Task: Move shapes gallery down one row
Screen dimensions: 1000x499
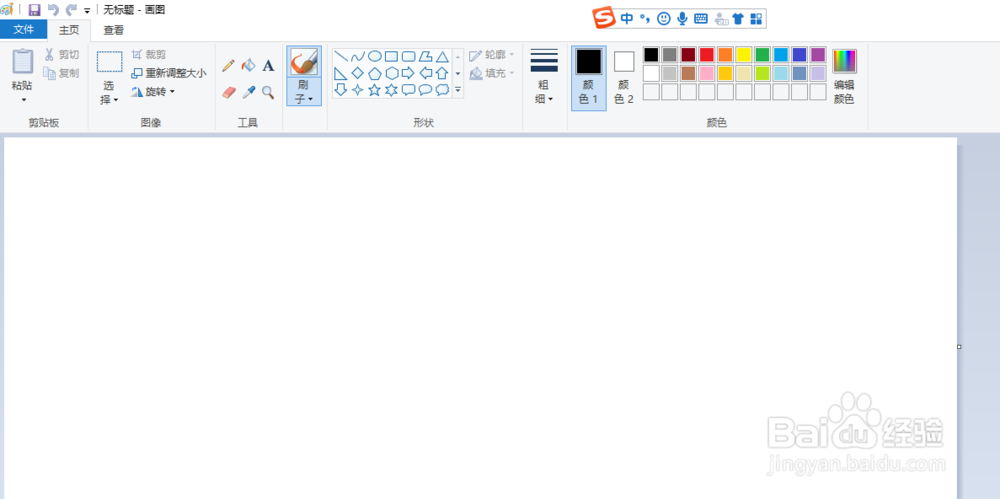Action: [458, 73]
